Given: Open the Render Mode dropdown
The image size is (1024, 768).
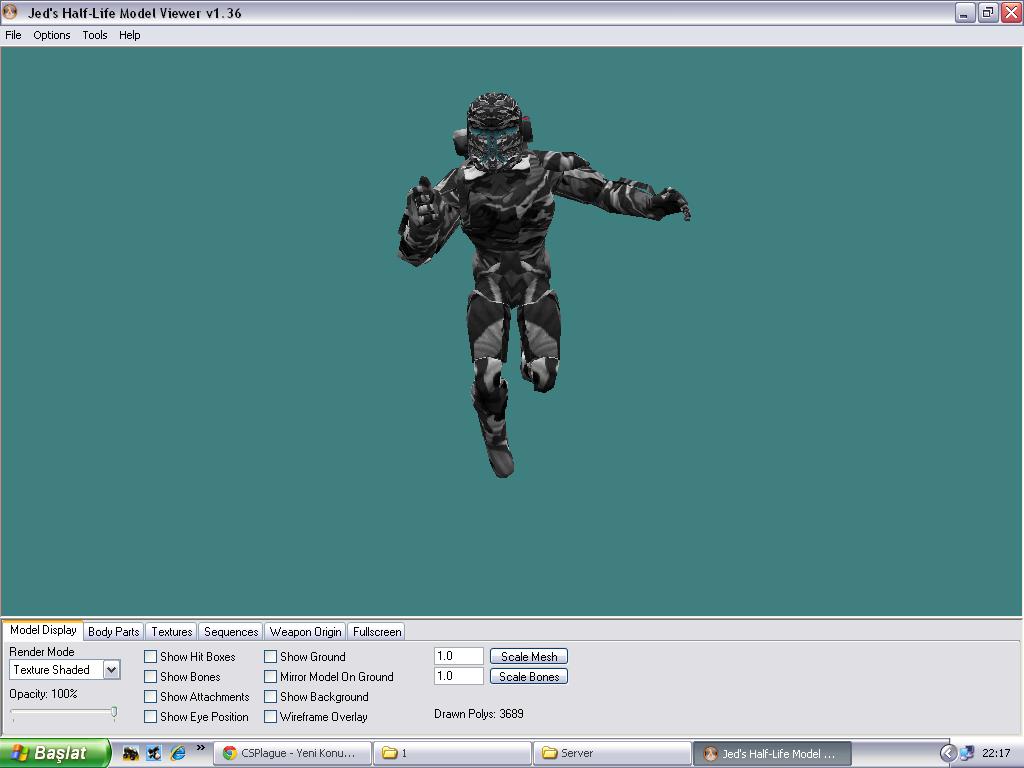Looking at the screenshot, I should [x=111, y=670].
